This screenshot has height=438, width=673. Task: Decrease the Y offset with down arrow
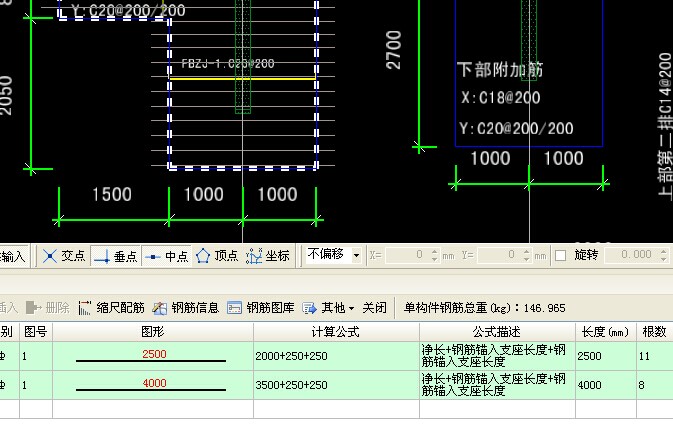click(527, 259)
